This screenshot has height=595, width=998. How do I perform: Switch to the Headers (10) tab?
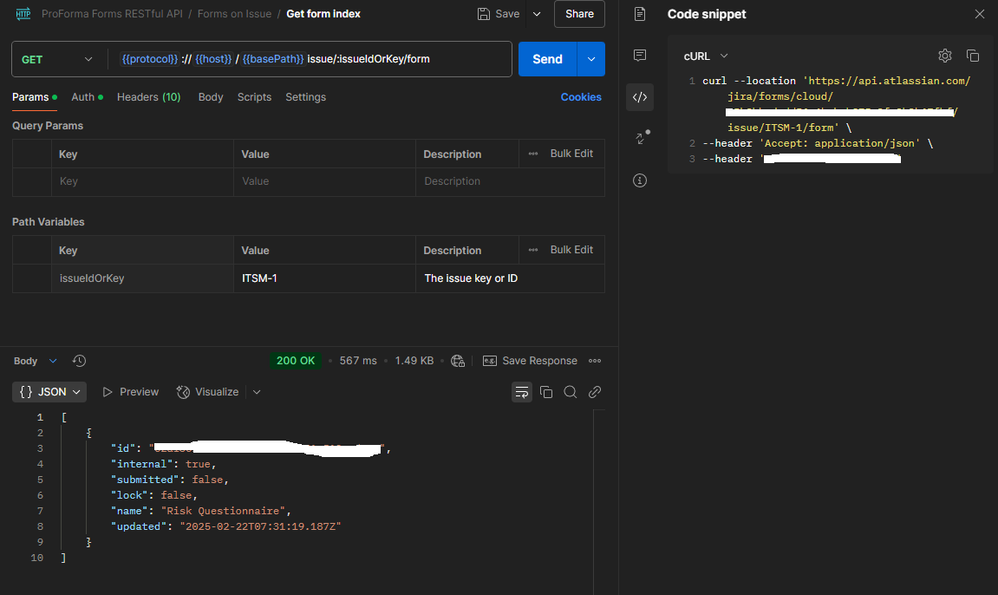click(148, 97)
